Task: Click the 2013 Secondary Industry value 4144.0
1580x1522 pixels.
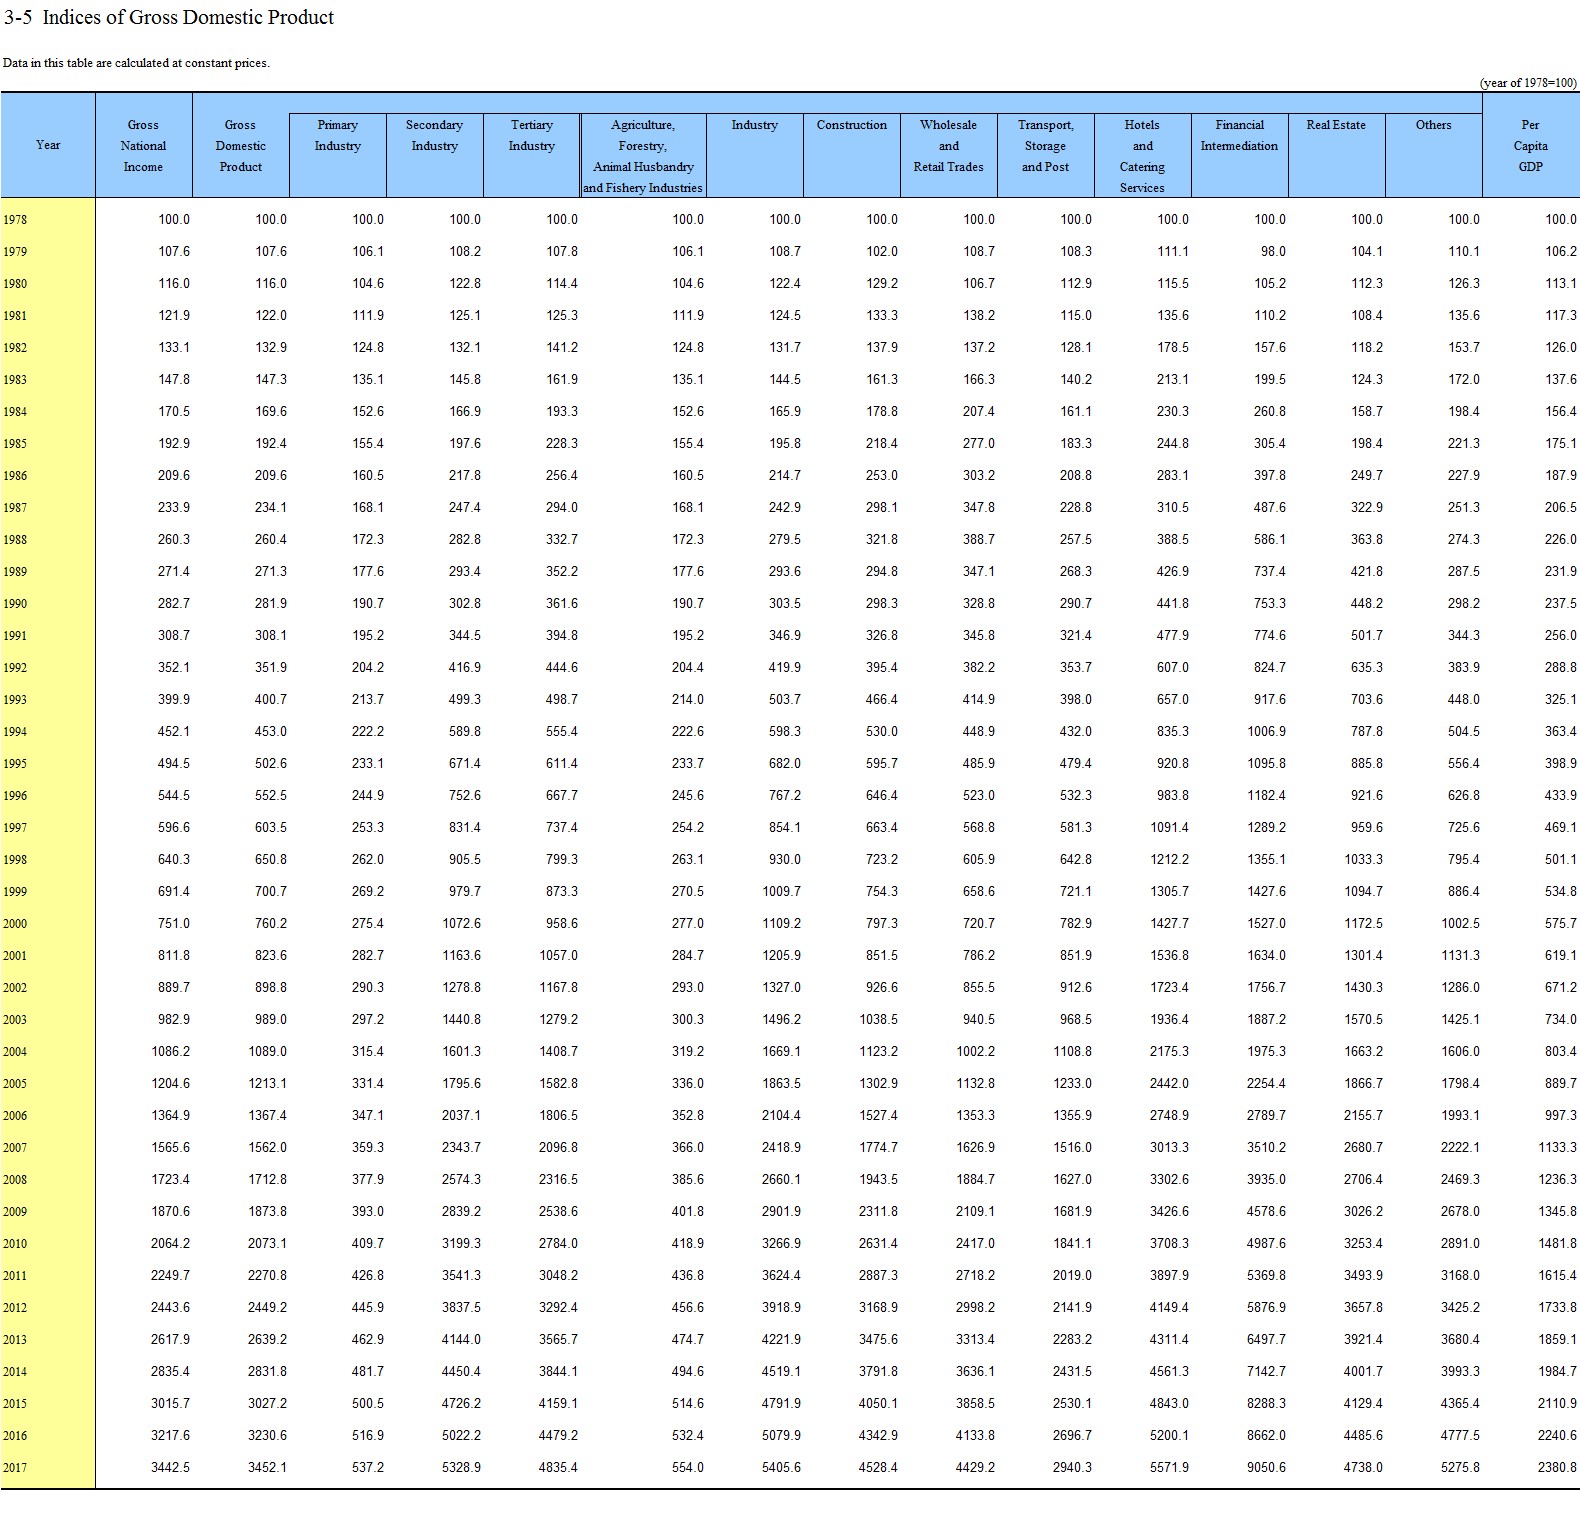Action: [x=461, y=1339]
